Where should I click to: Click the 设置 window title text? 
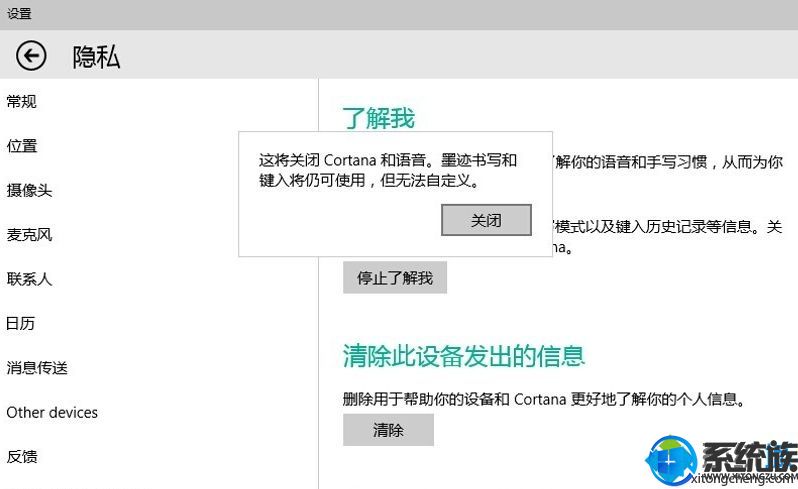pyautogui.click(x=19, y=14)
